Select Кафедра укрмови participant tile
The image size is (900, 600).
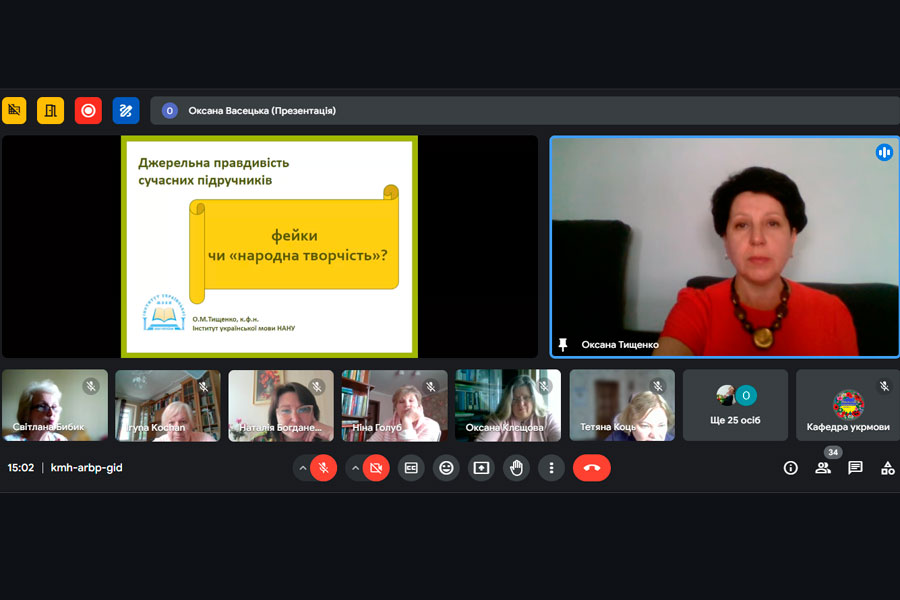tap(848, 405)
